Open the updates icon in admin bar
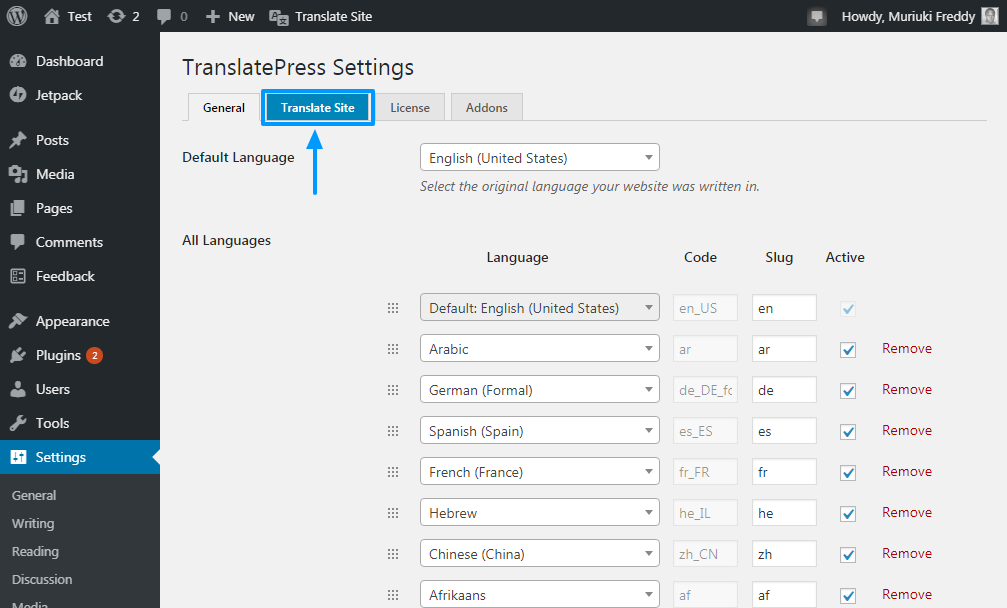This screenshot has width=1007, height=608. tap(116, 16)
